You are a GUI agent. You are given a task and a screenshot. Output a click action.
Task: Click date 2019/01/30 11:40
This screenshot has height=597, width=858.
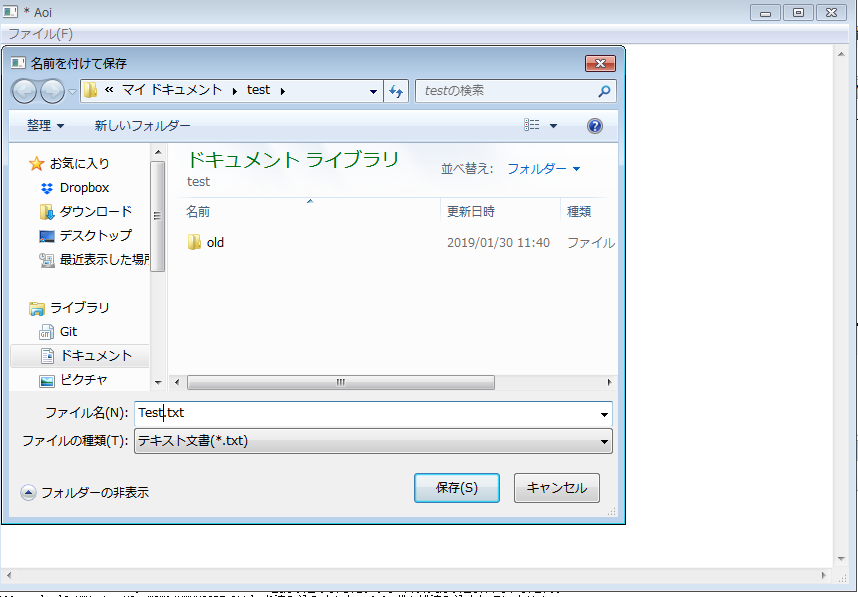click(498, 243)
